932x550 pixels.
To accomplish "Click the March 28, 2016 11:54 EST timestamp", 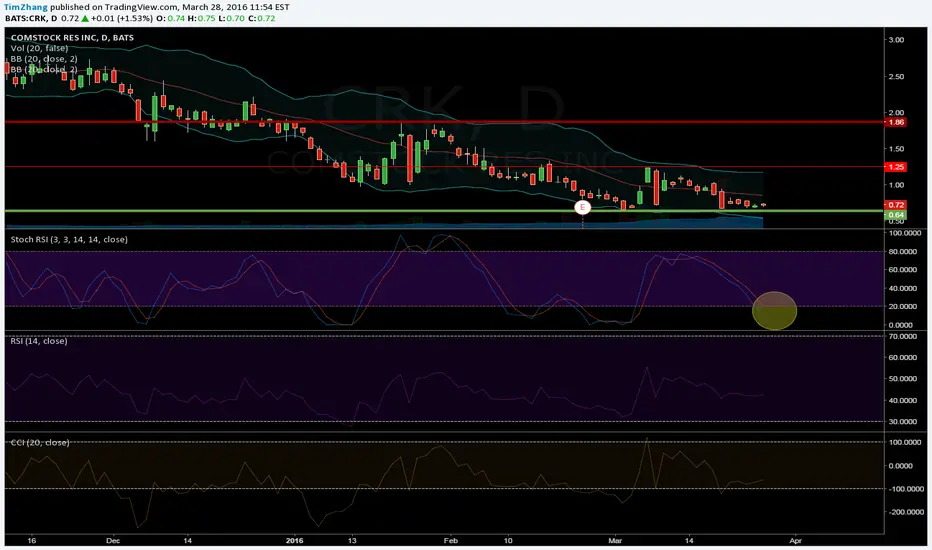I will pyautogui.click(x=236, y=7).
